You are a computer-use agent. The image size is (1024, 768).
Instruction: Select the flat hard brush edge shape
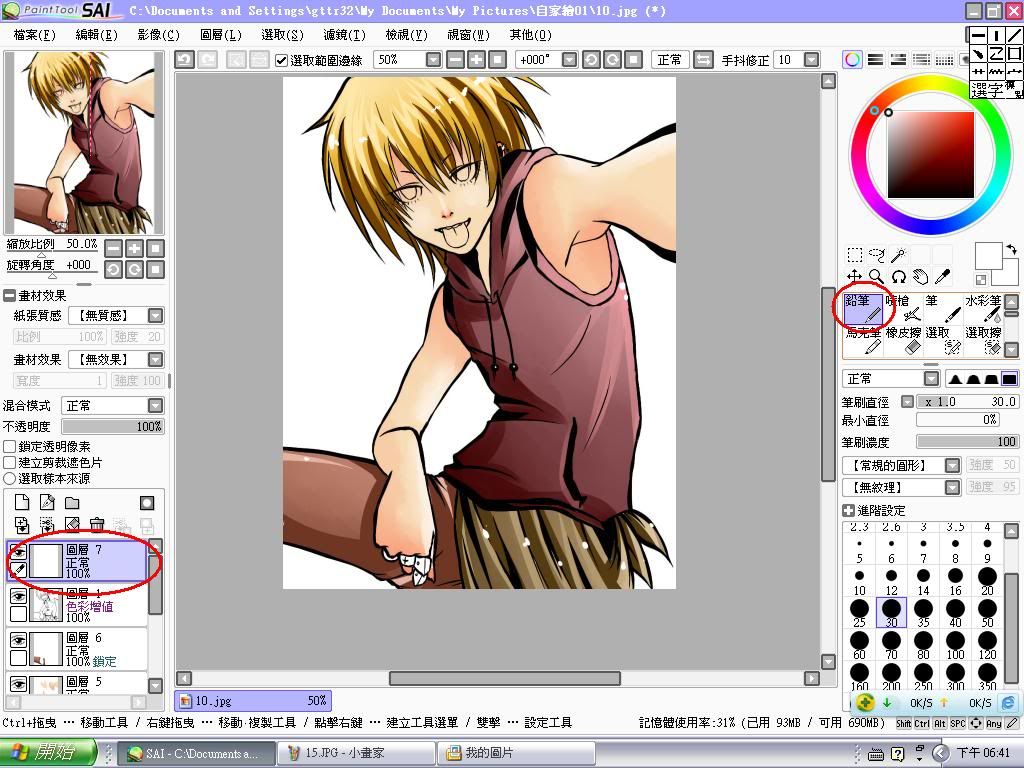pos(1010,379)
